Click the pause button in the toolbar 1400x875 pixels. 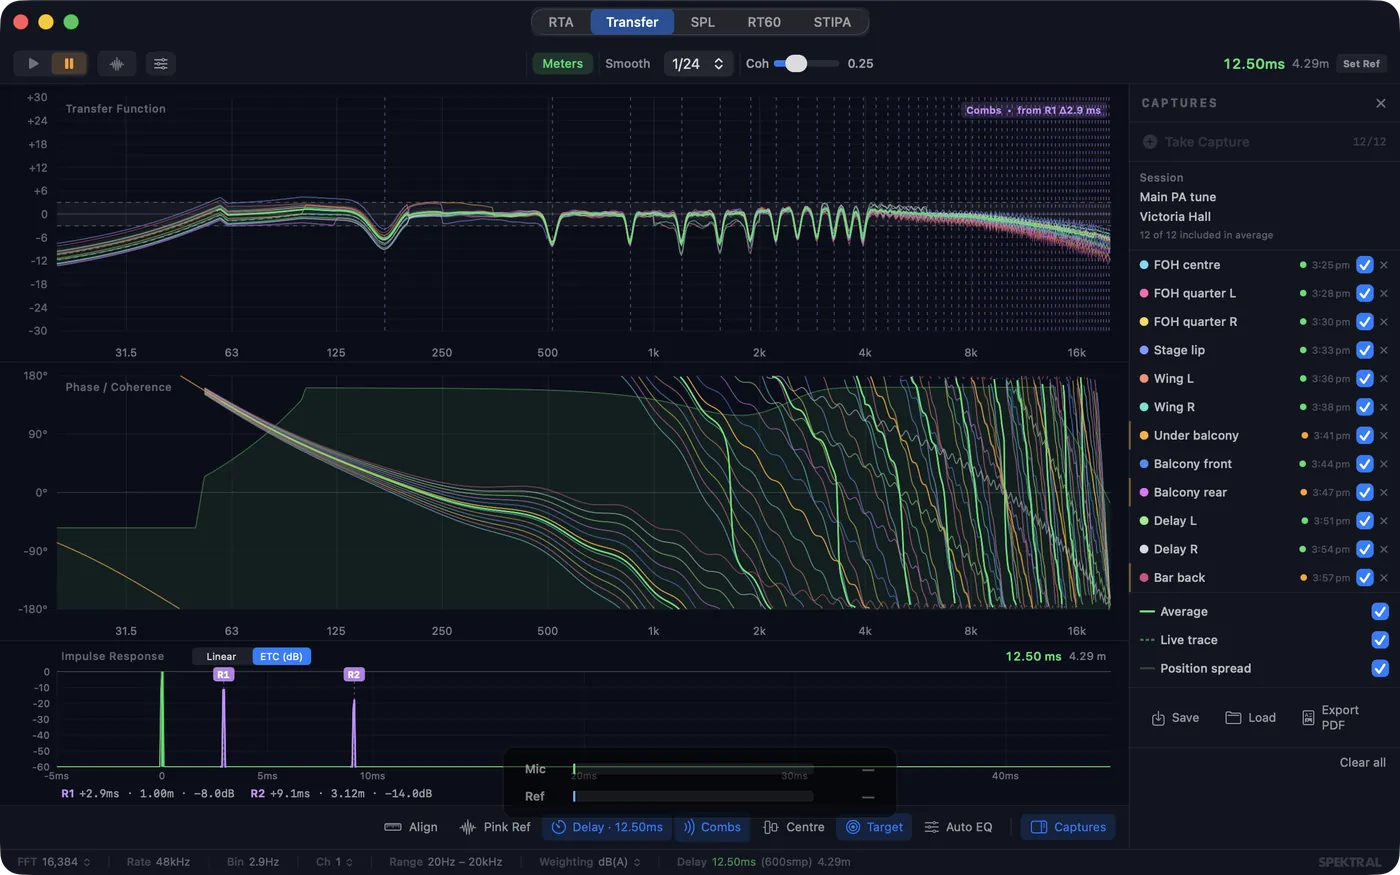(x=69, y=63)
